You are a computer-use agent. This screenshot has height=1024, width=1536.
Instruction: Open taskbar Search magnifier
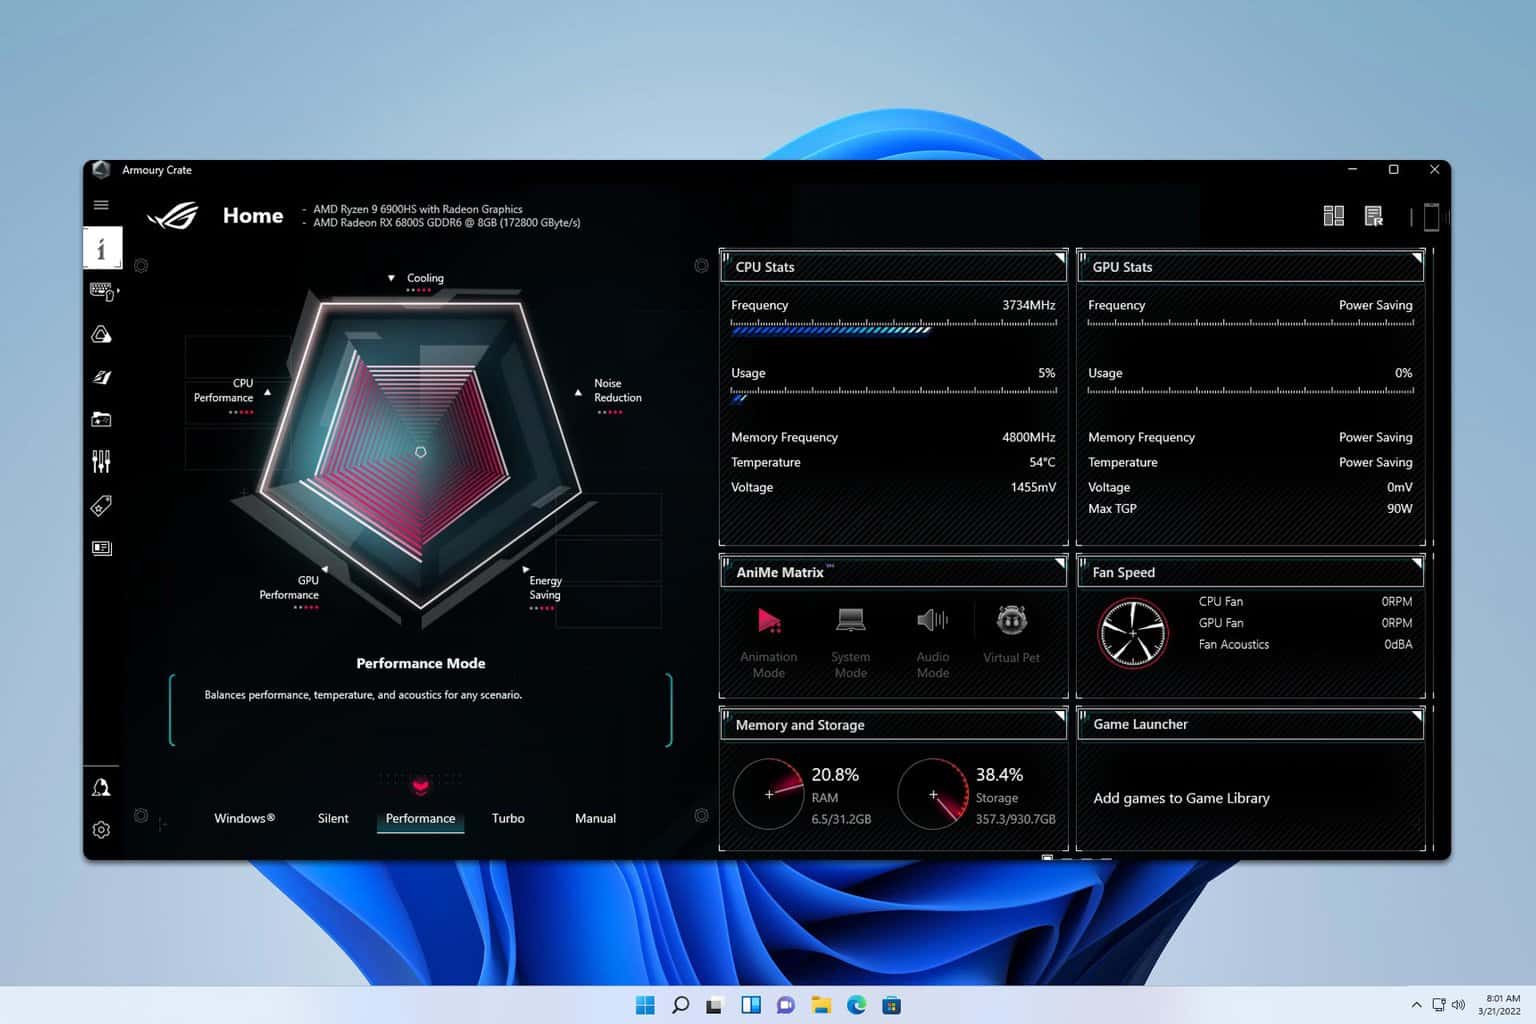pos(680,1005)
